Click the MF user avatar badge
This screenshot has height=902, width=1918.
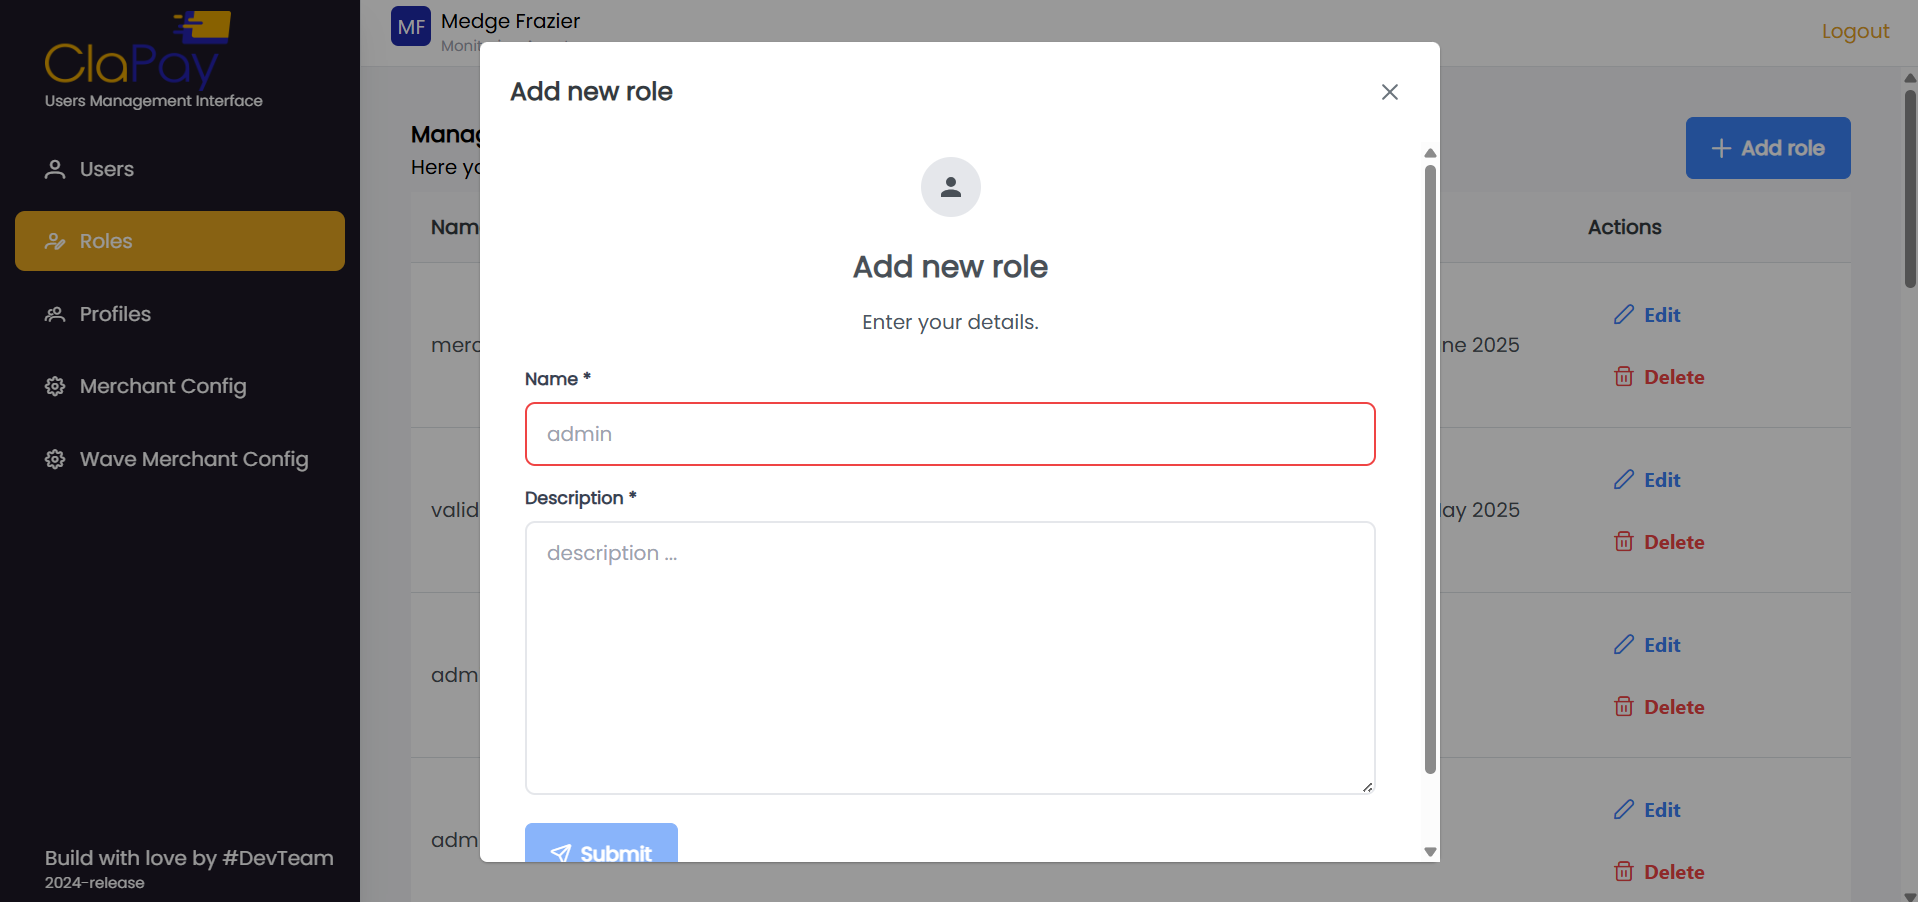coord(410,26)
